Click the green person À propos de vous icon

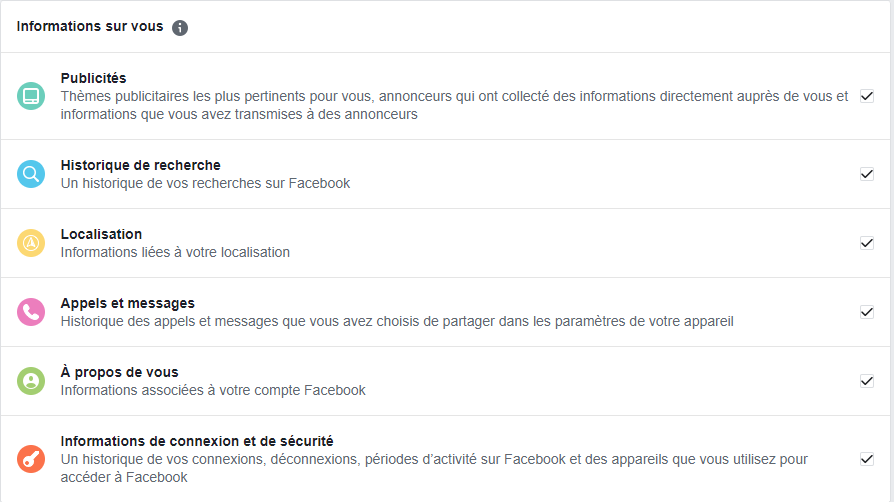click(x=31, y=381)
